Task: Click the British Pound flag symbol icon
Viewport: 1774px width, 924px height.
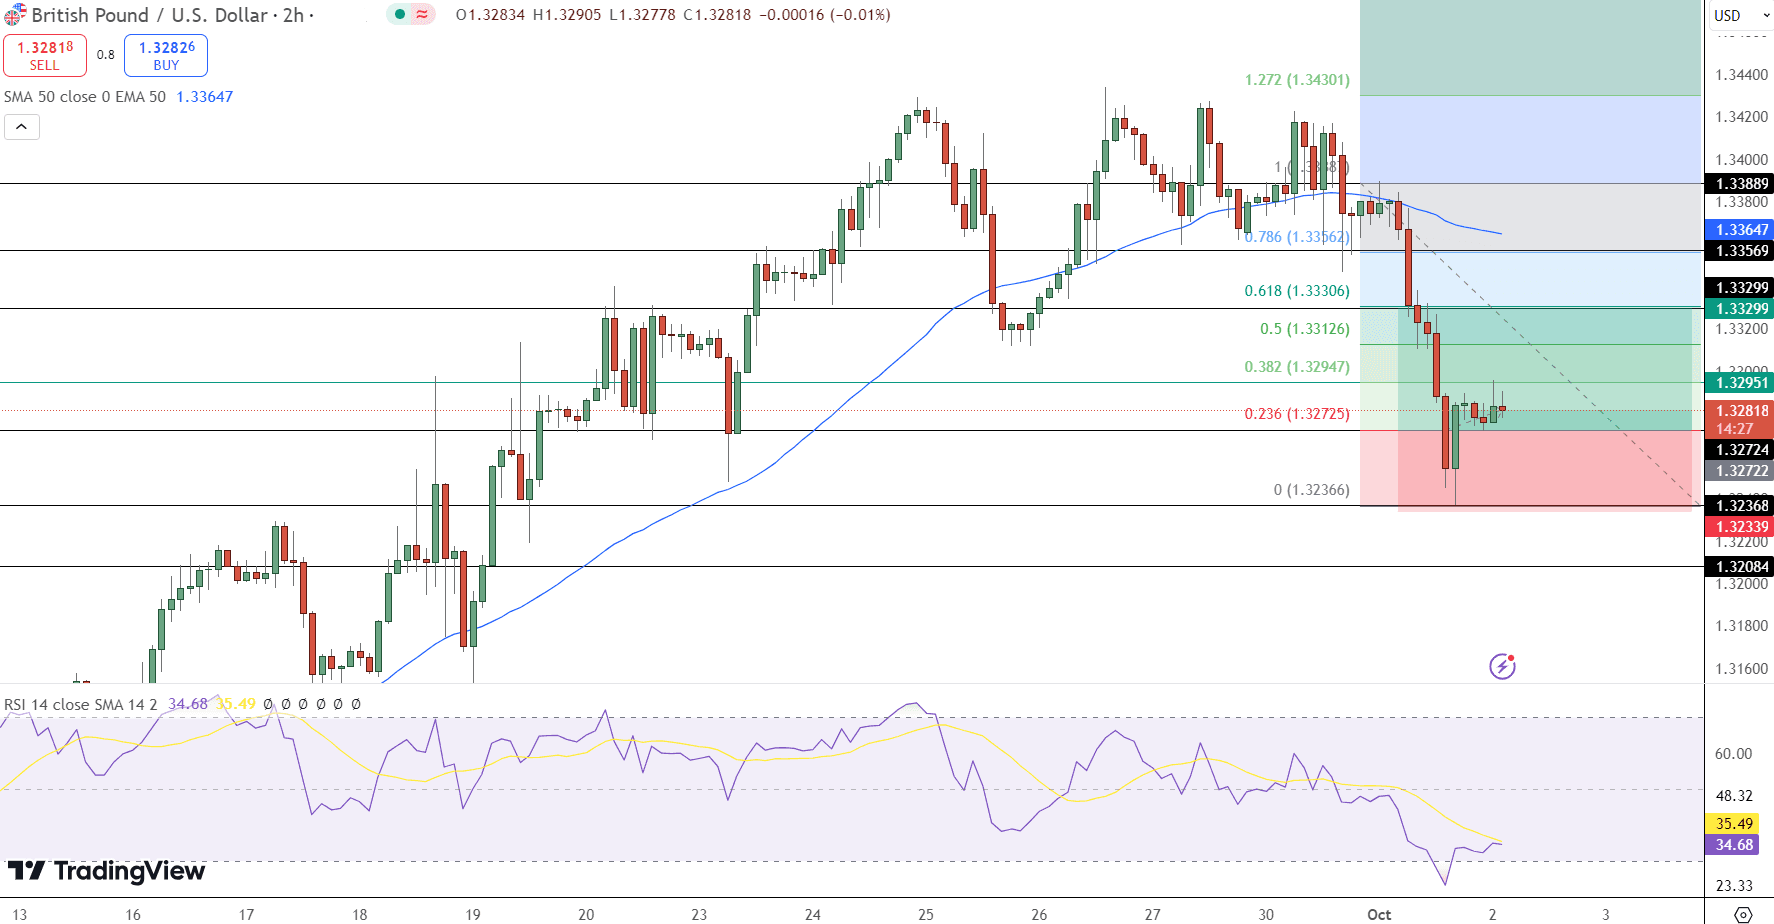Action: [14, 15]
